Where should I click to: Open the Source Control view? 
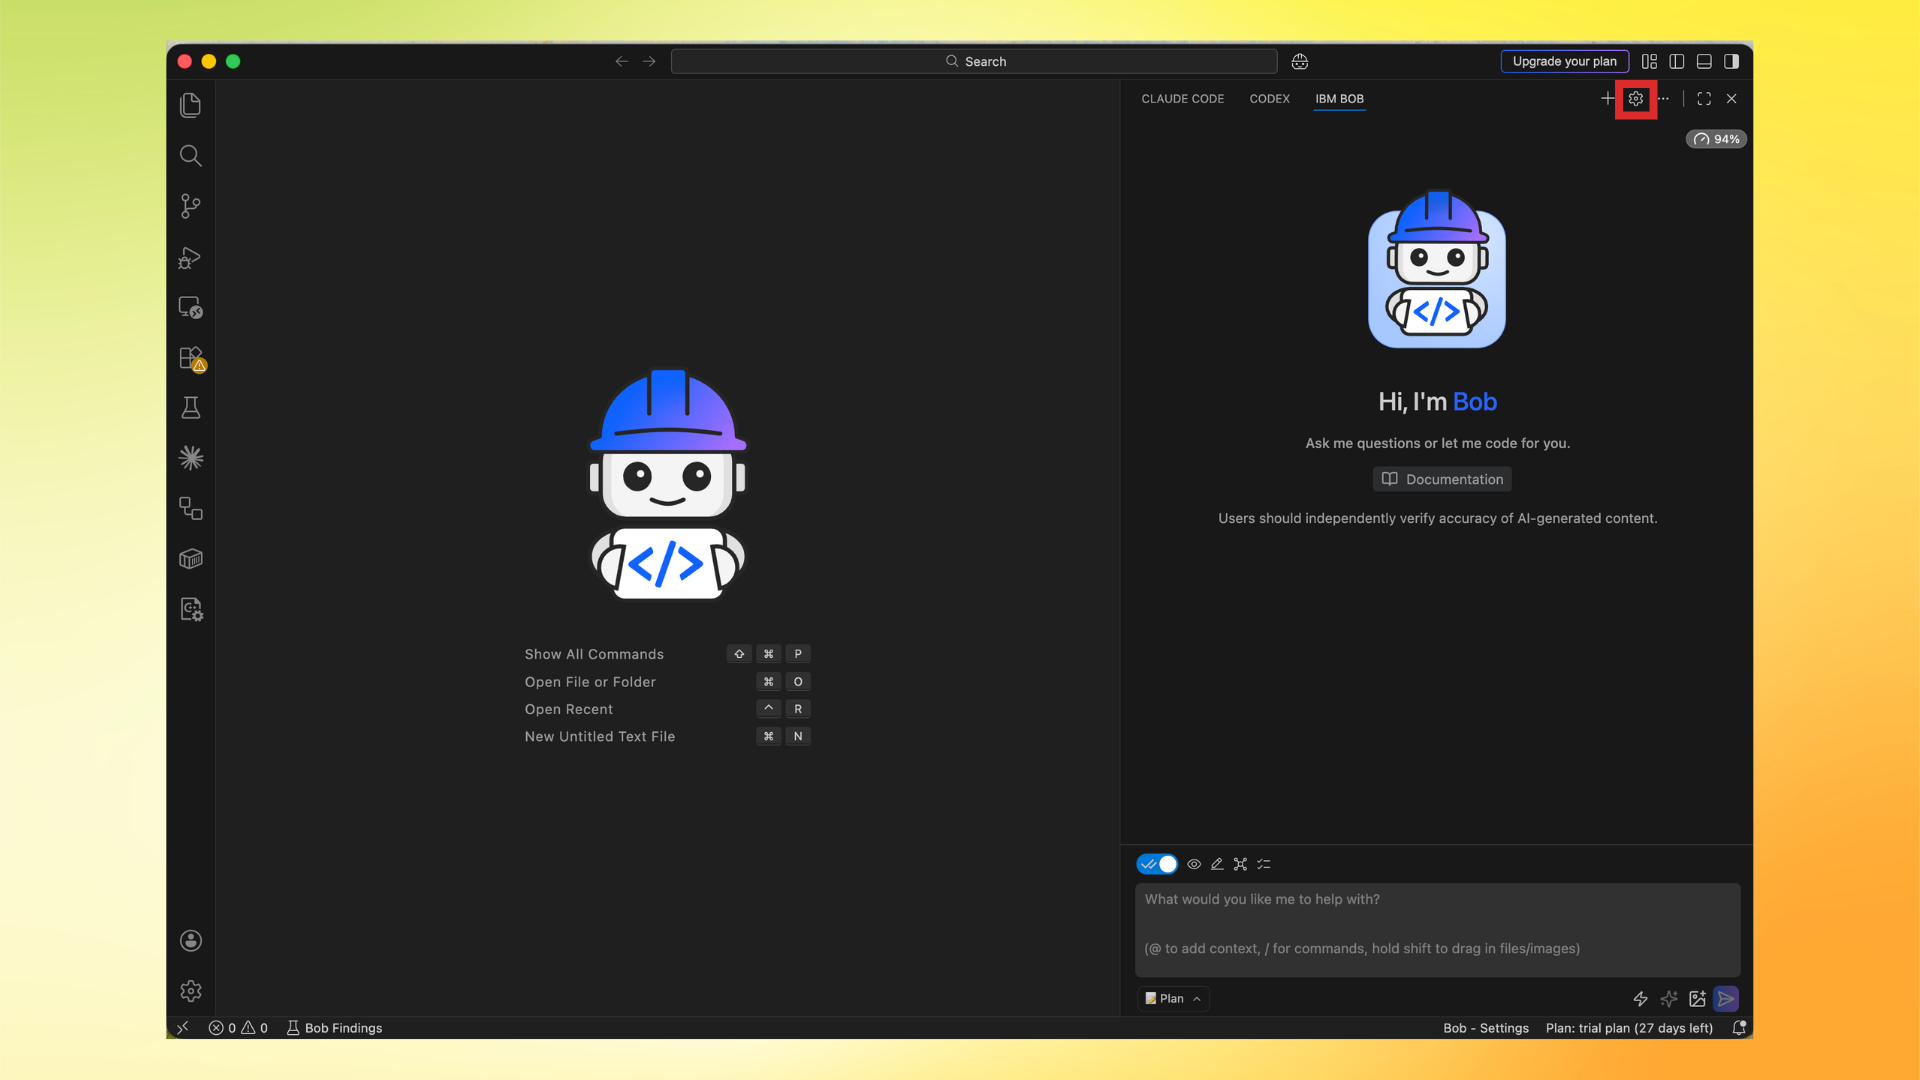[190, 206]
